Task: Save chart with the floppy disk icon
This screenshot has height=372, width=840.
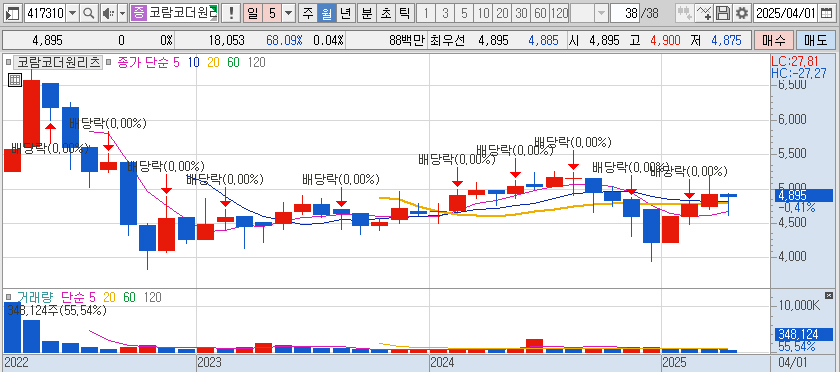Action: [723, 13]
